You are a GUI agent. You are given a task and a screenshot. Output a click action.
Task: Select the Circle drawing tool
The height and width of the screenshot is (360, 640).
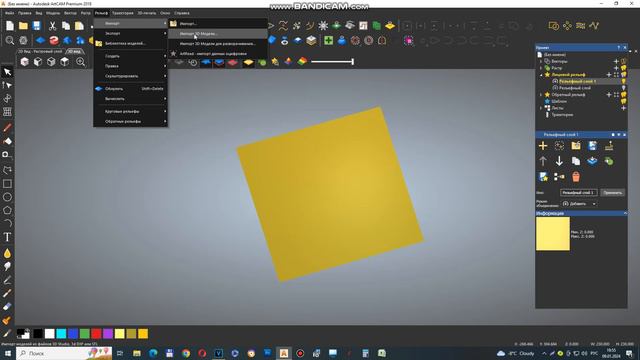coord(7,197)
